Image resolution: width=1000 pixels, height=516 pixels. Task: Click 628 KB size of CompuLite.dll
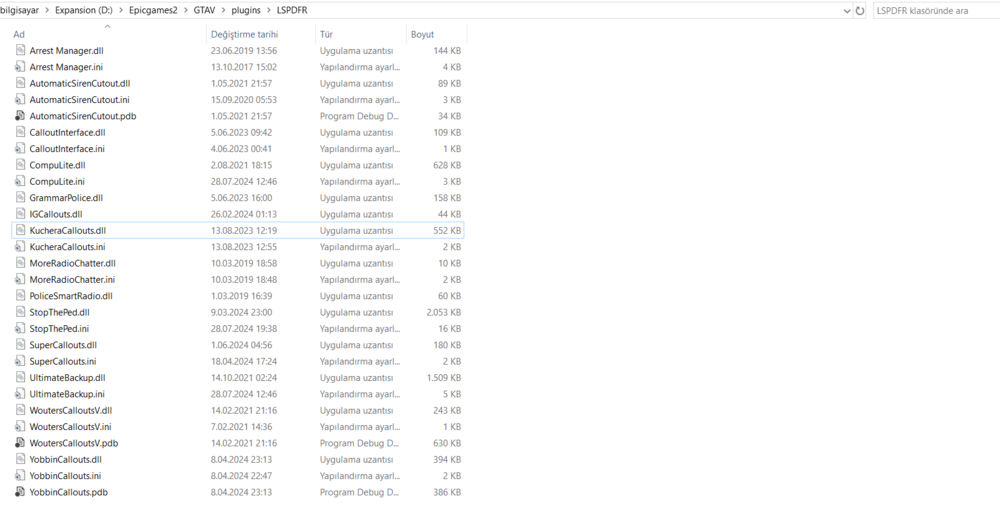tap(447, 165)
